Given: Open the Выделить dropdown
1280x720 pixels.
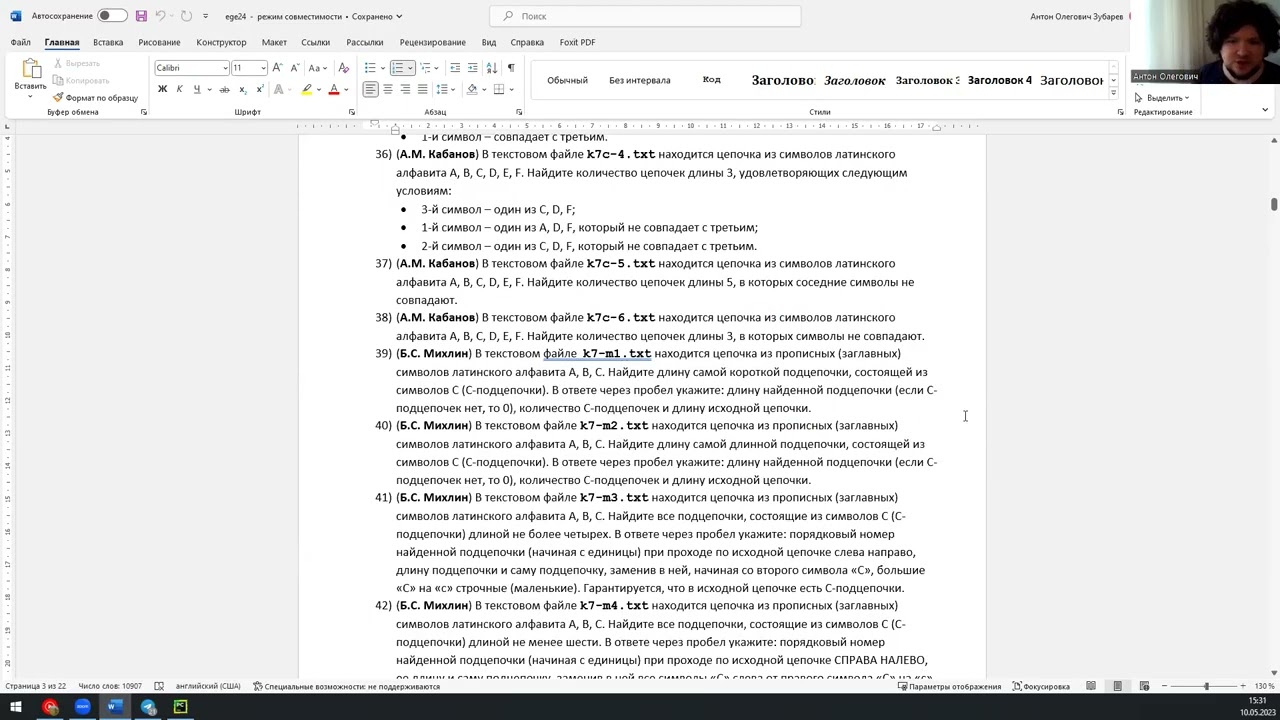Looking at the screenshot, I should 1162,98.
